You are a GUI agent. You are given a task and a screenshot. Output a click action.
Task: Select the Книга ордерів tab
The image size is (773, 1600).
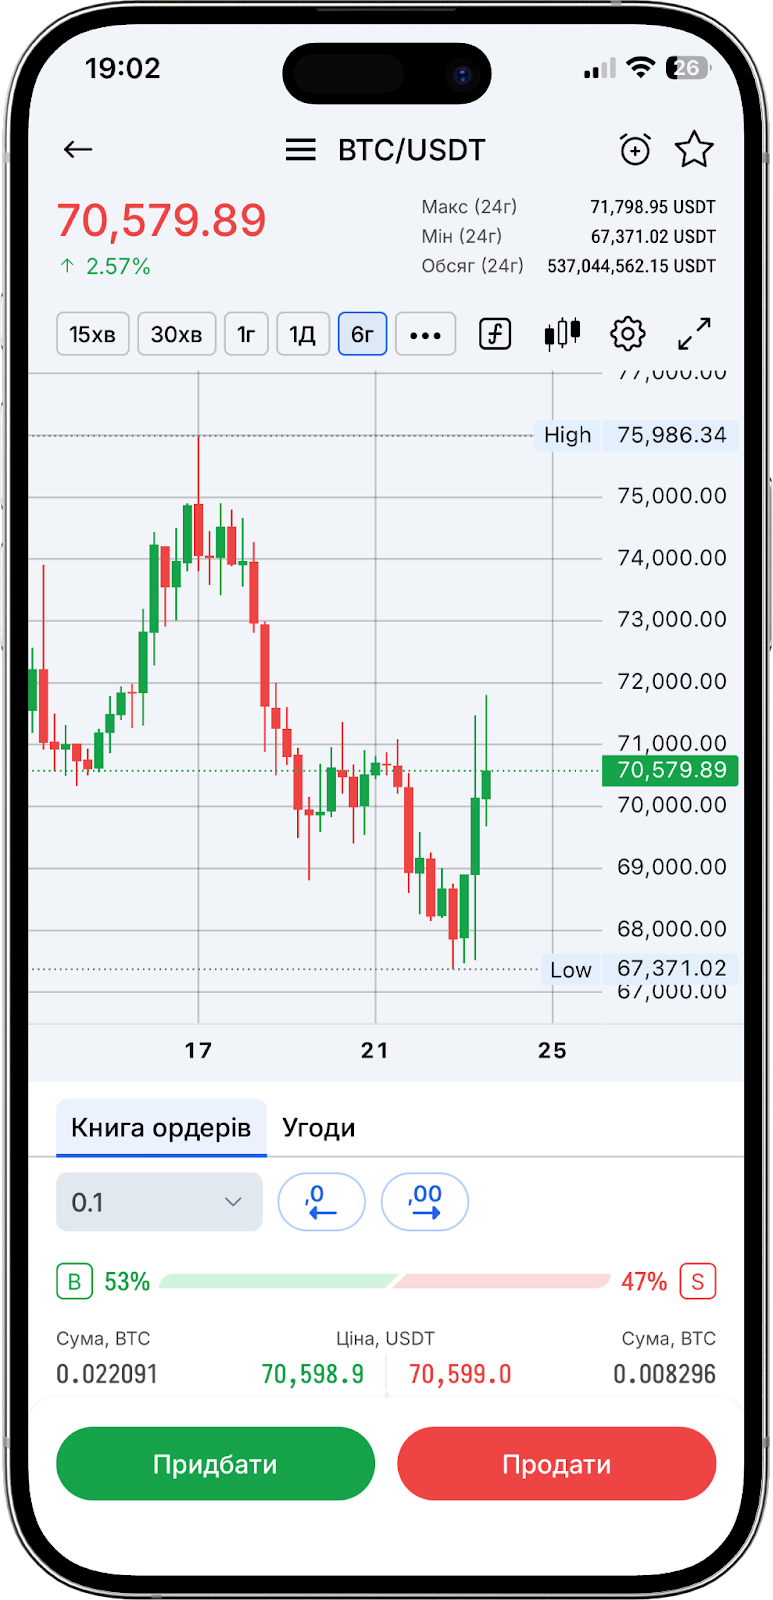pos(161,1128)
